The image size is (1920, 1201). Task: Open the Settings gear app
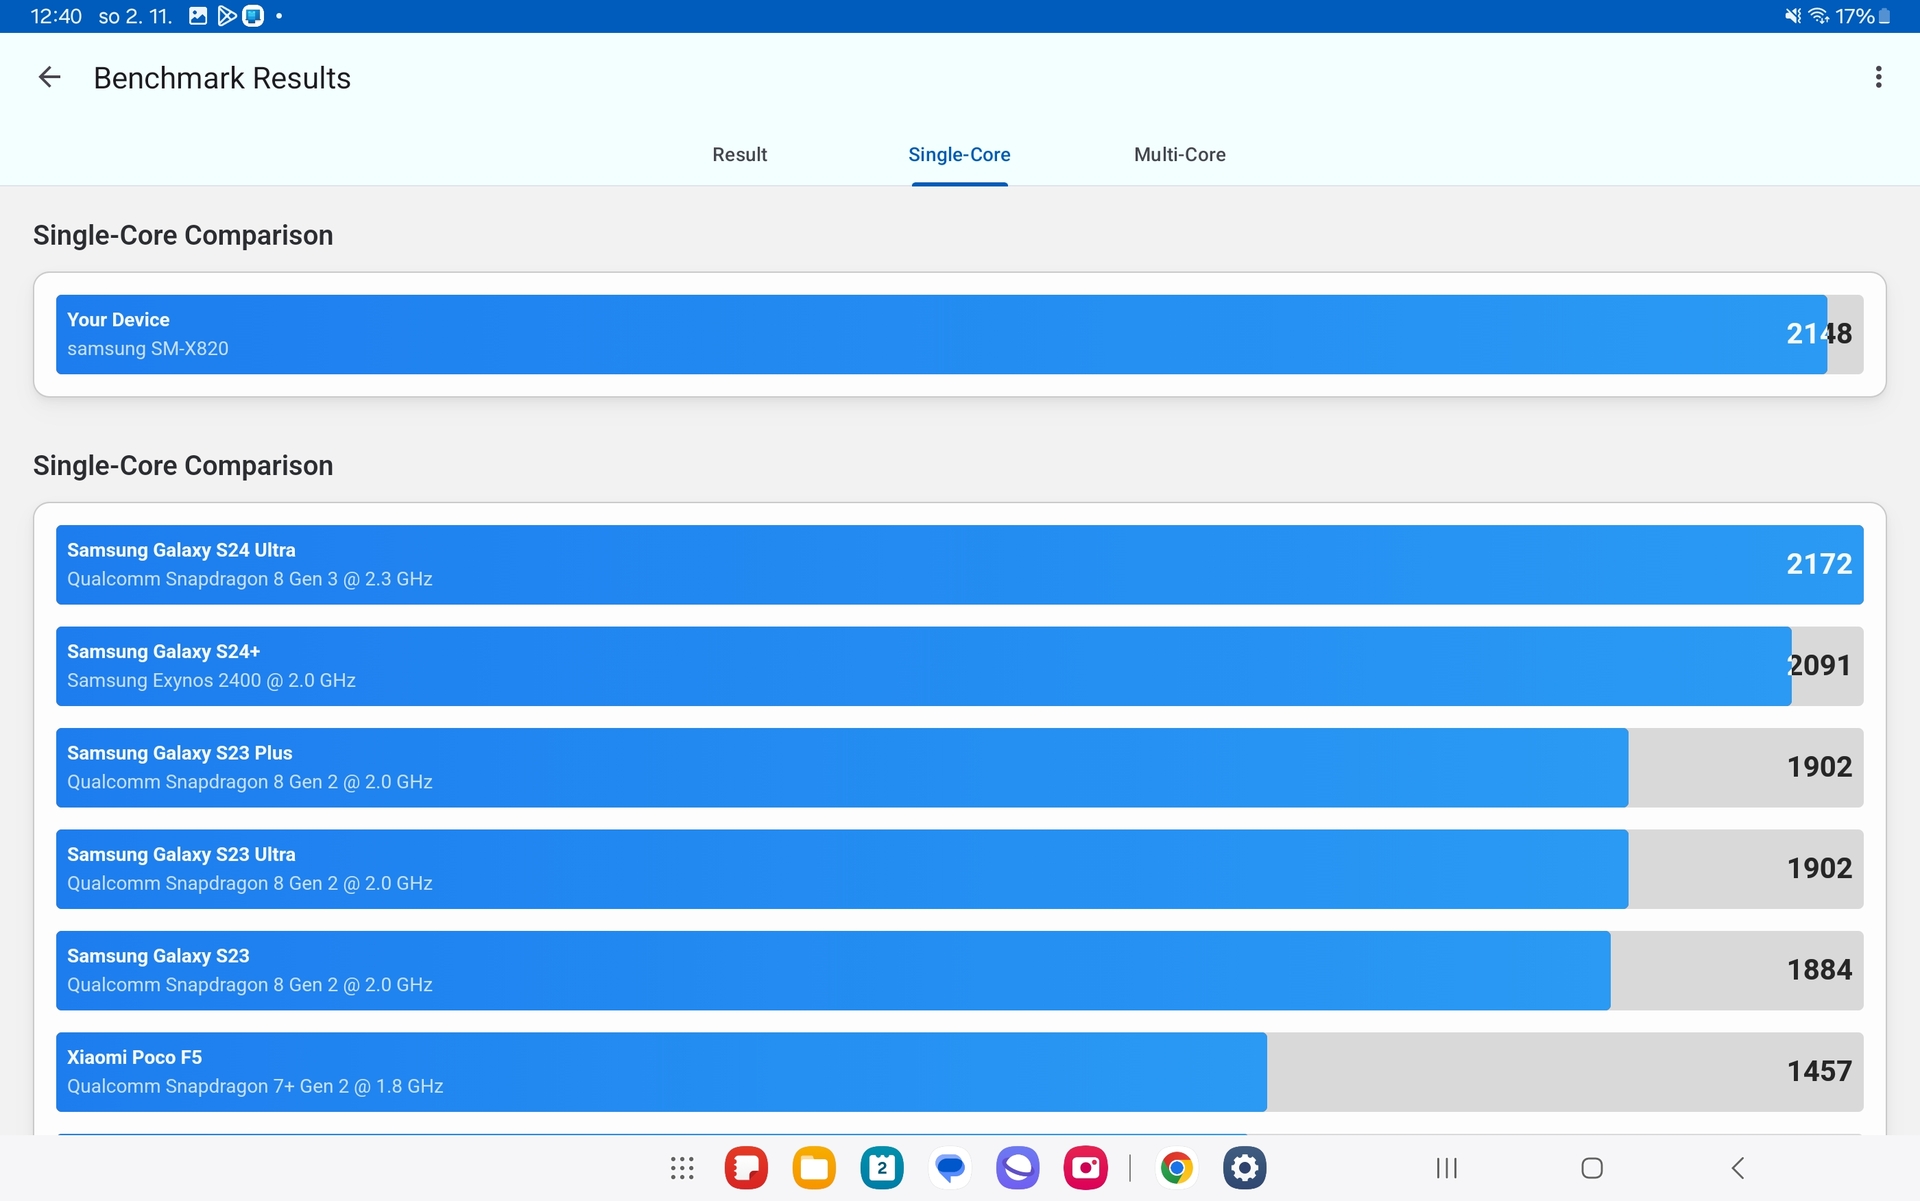pyautogui.click(x=1245, y=1167)
